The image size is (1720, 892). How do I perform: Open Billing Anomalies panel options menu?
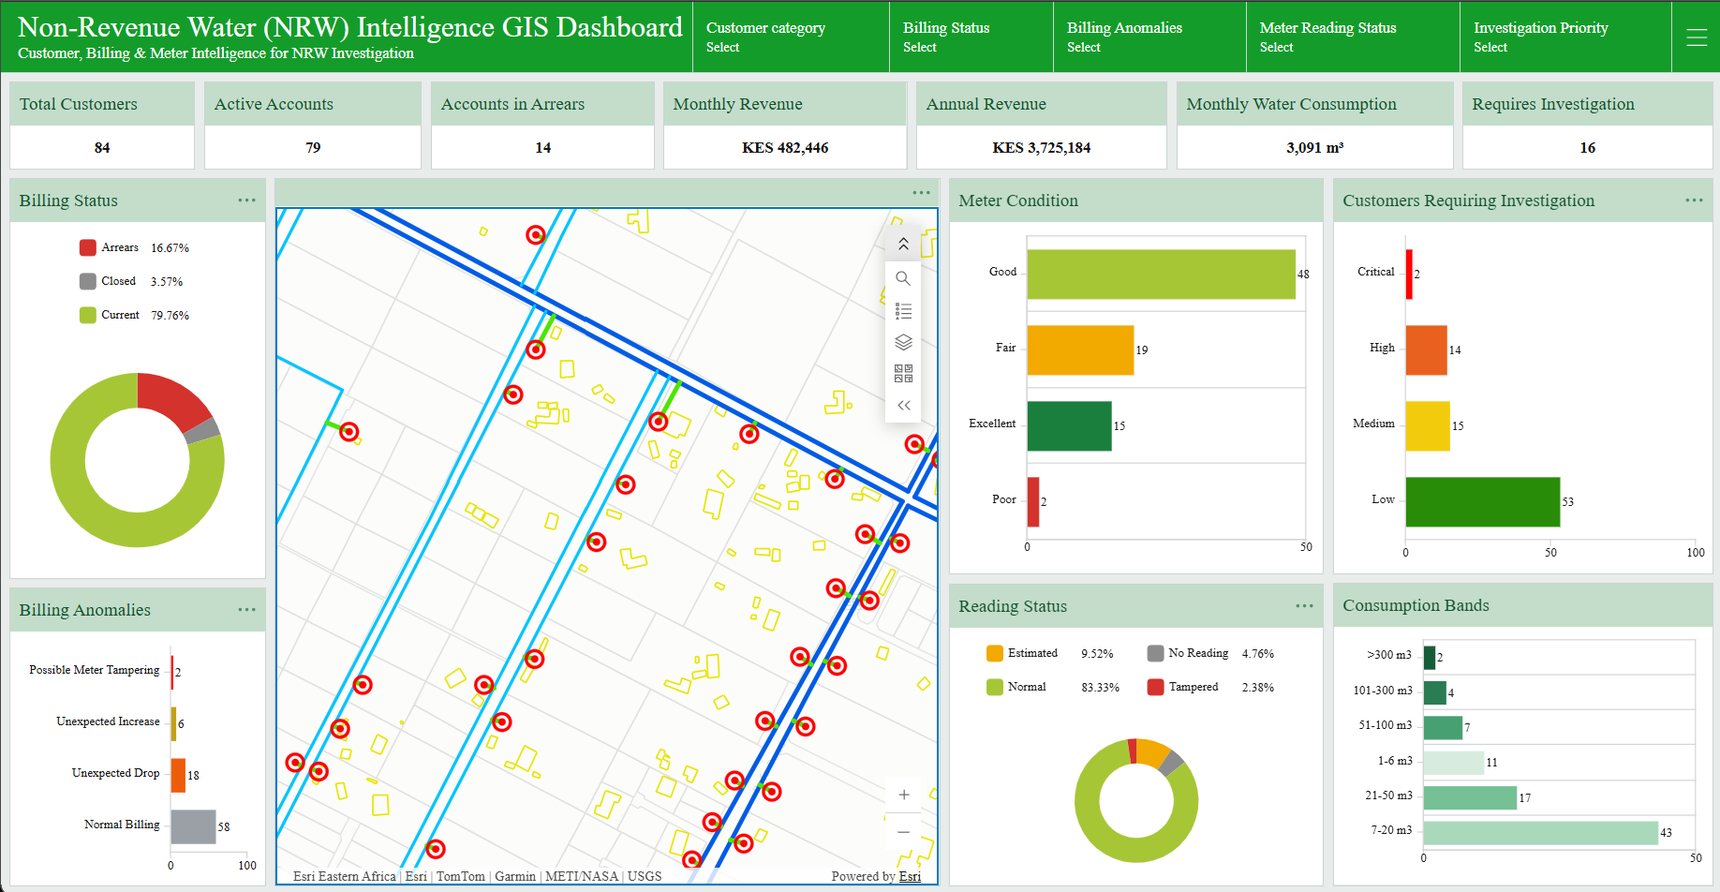pyautogui.click(x=247, y=609)
